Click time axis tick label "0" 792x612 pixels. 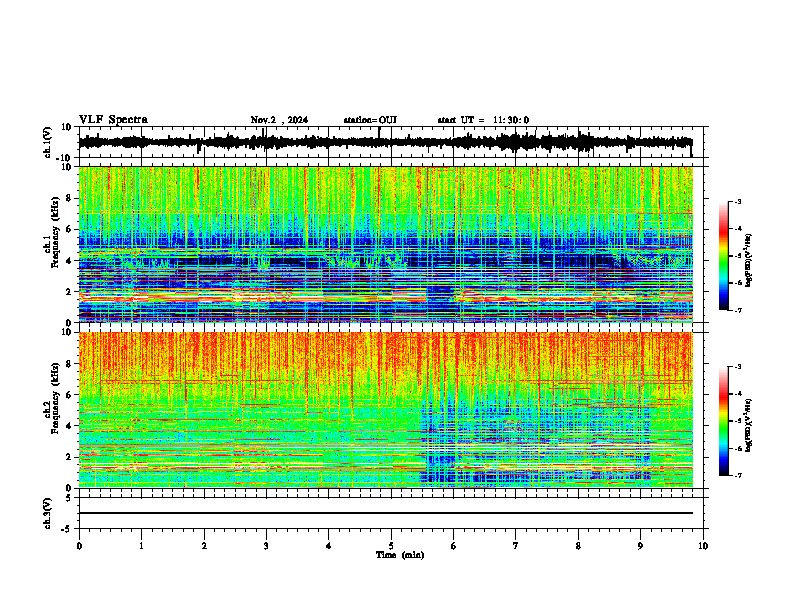click(79, 546)
